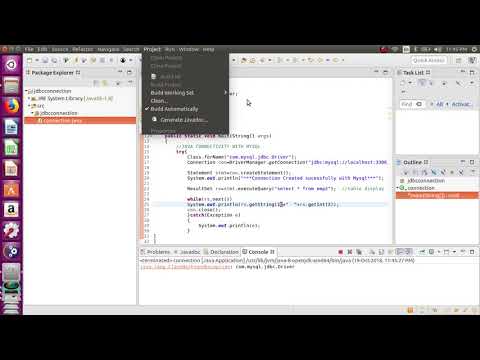Select the connection class in Outline
Viewport: 480px width, 360px height.
tap(421, 188)
